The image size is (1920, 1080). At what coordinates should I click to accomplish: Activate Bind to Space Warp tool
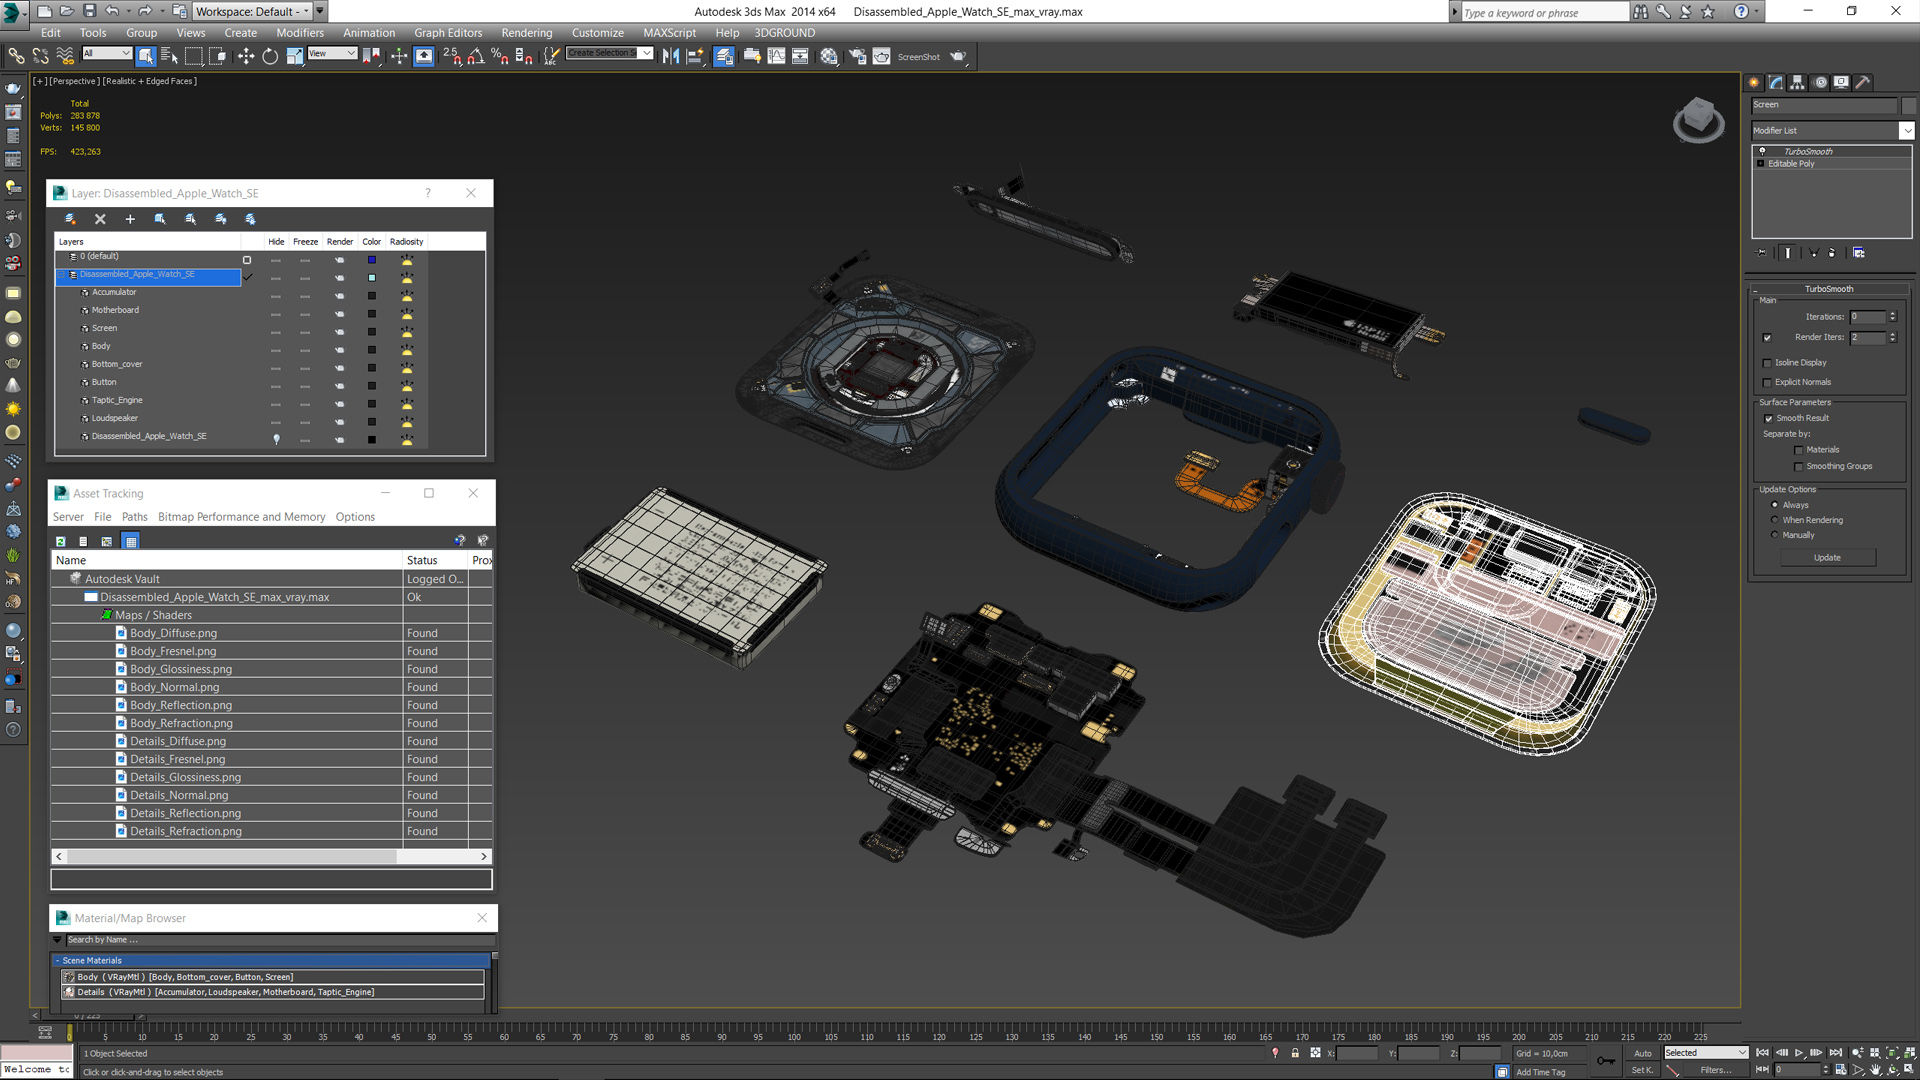click(x=65, y=56)
